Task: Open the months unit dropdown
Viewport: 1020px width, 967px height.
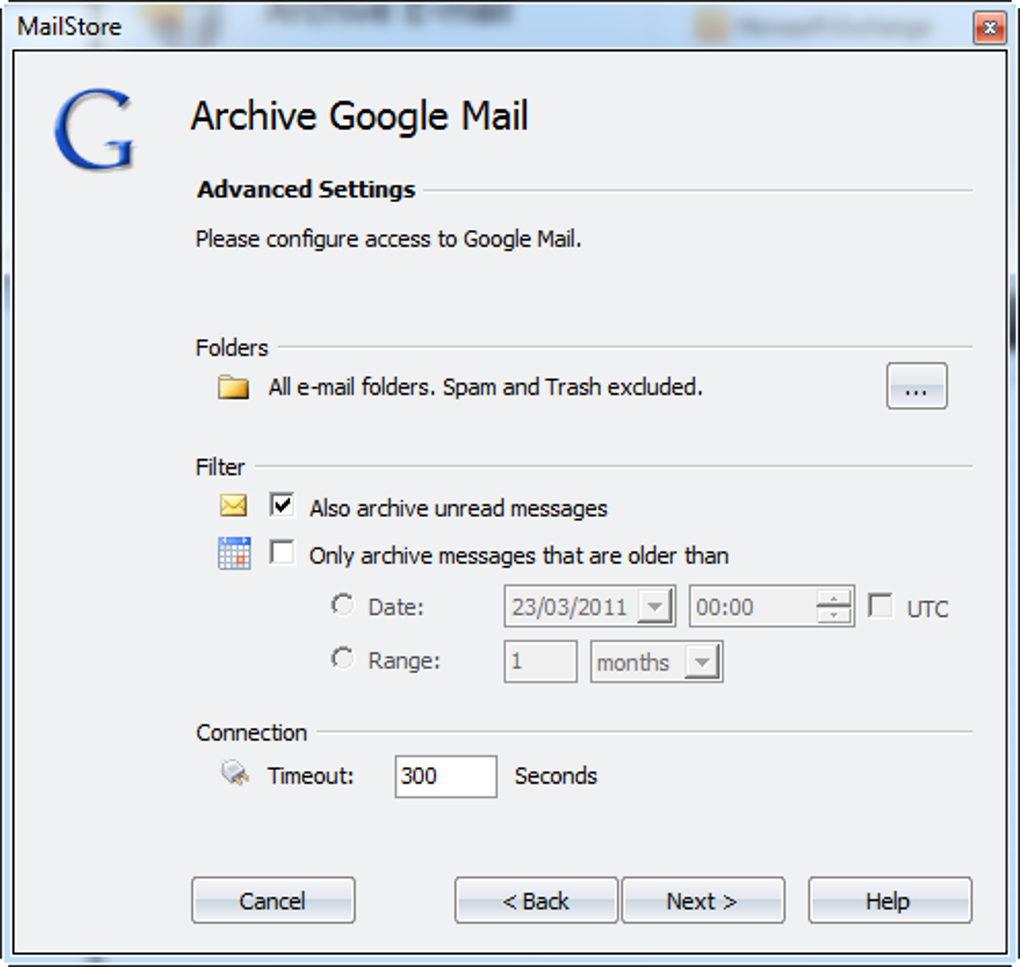Action: (x=702, y=662)
